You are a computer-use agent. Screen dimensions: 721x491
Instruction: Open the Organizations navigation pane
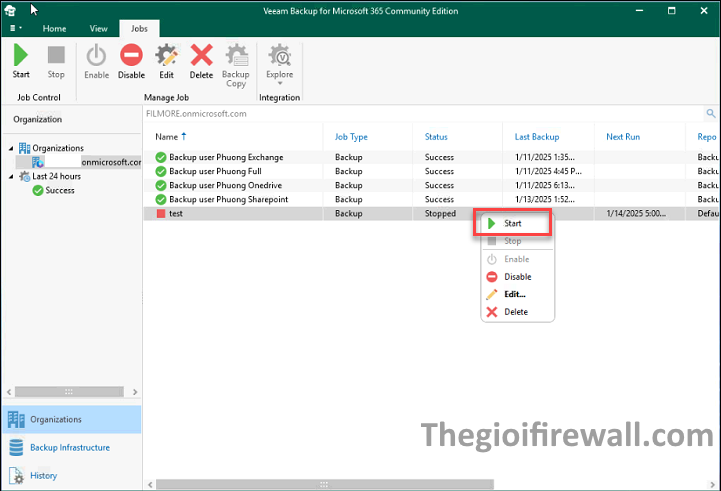pos(72,419)
